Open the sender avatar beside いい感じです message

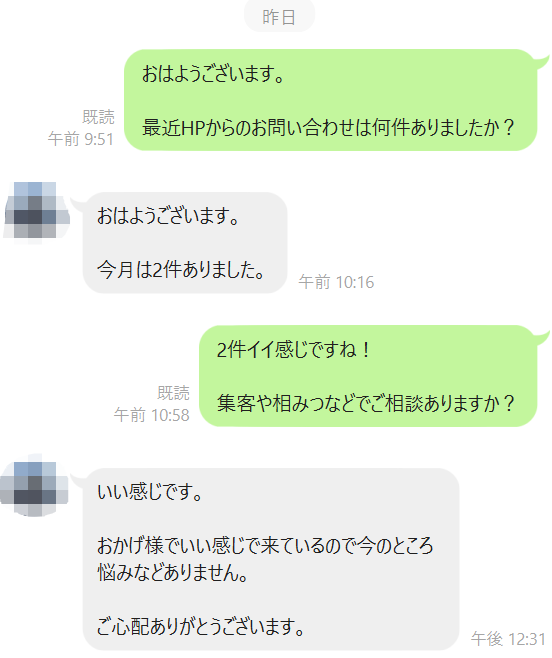coord(34,485)
